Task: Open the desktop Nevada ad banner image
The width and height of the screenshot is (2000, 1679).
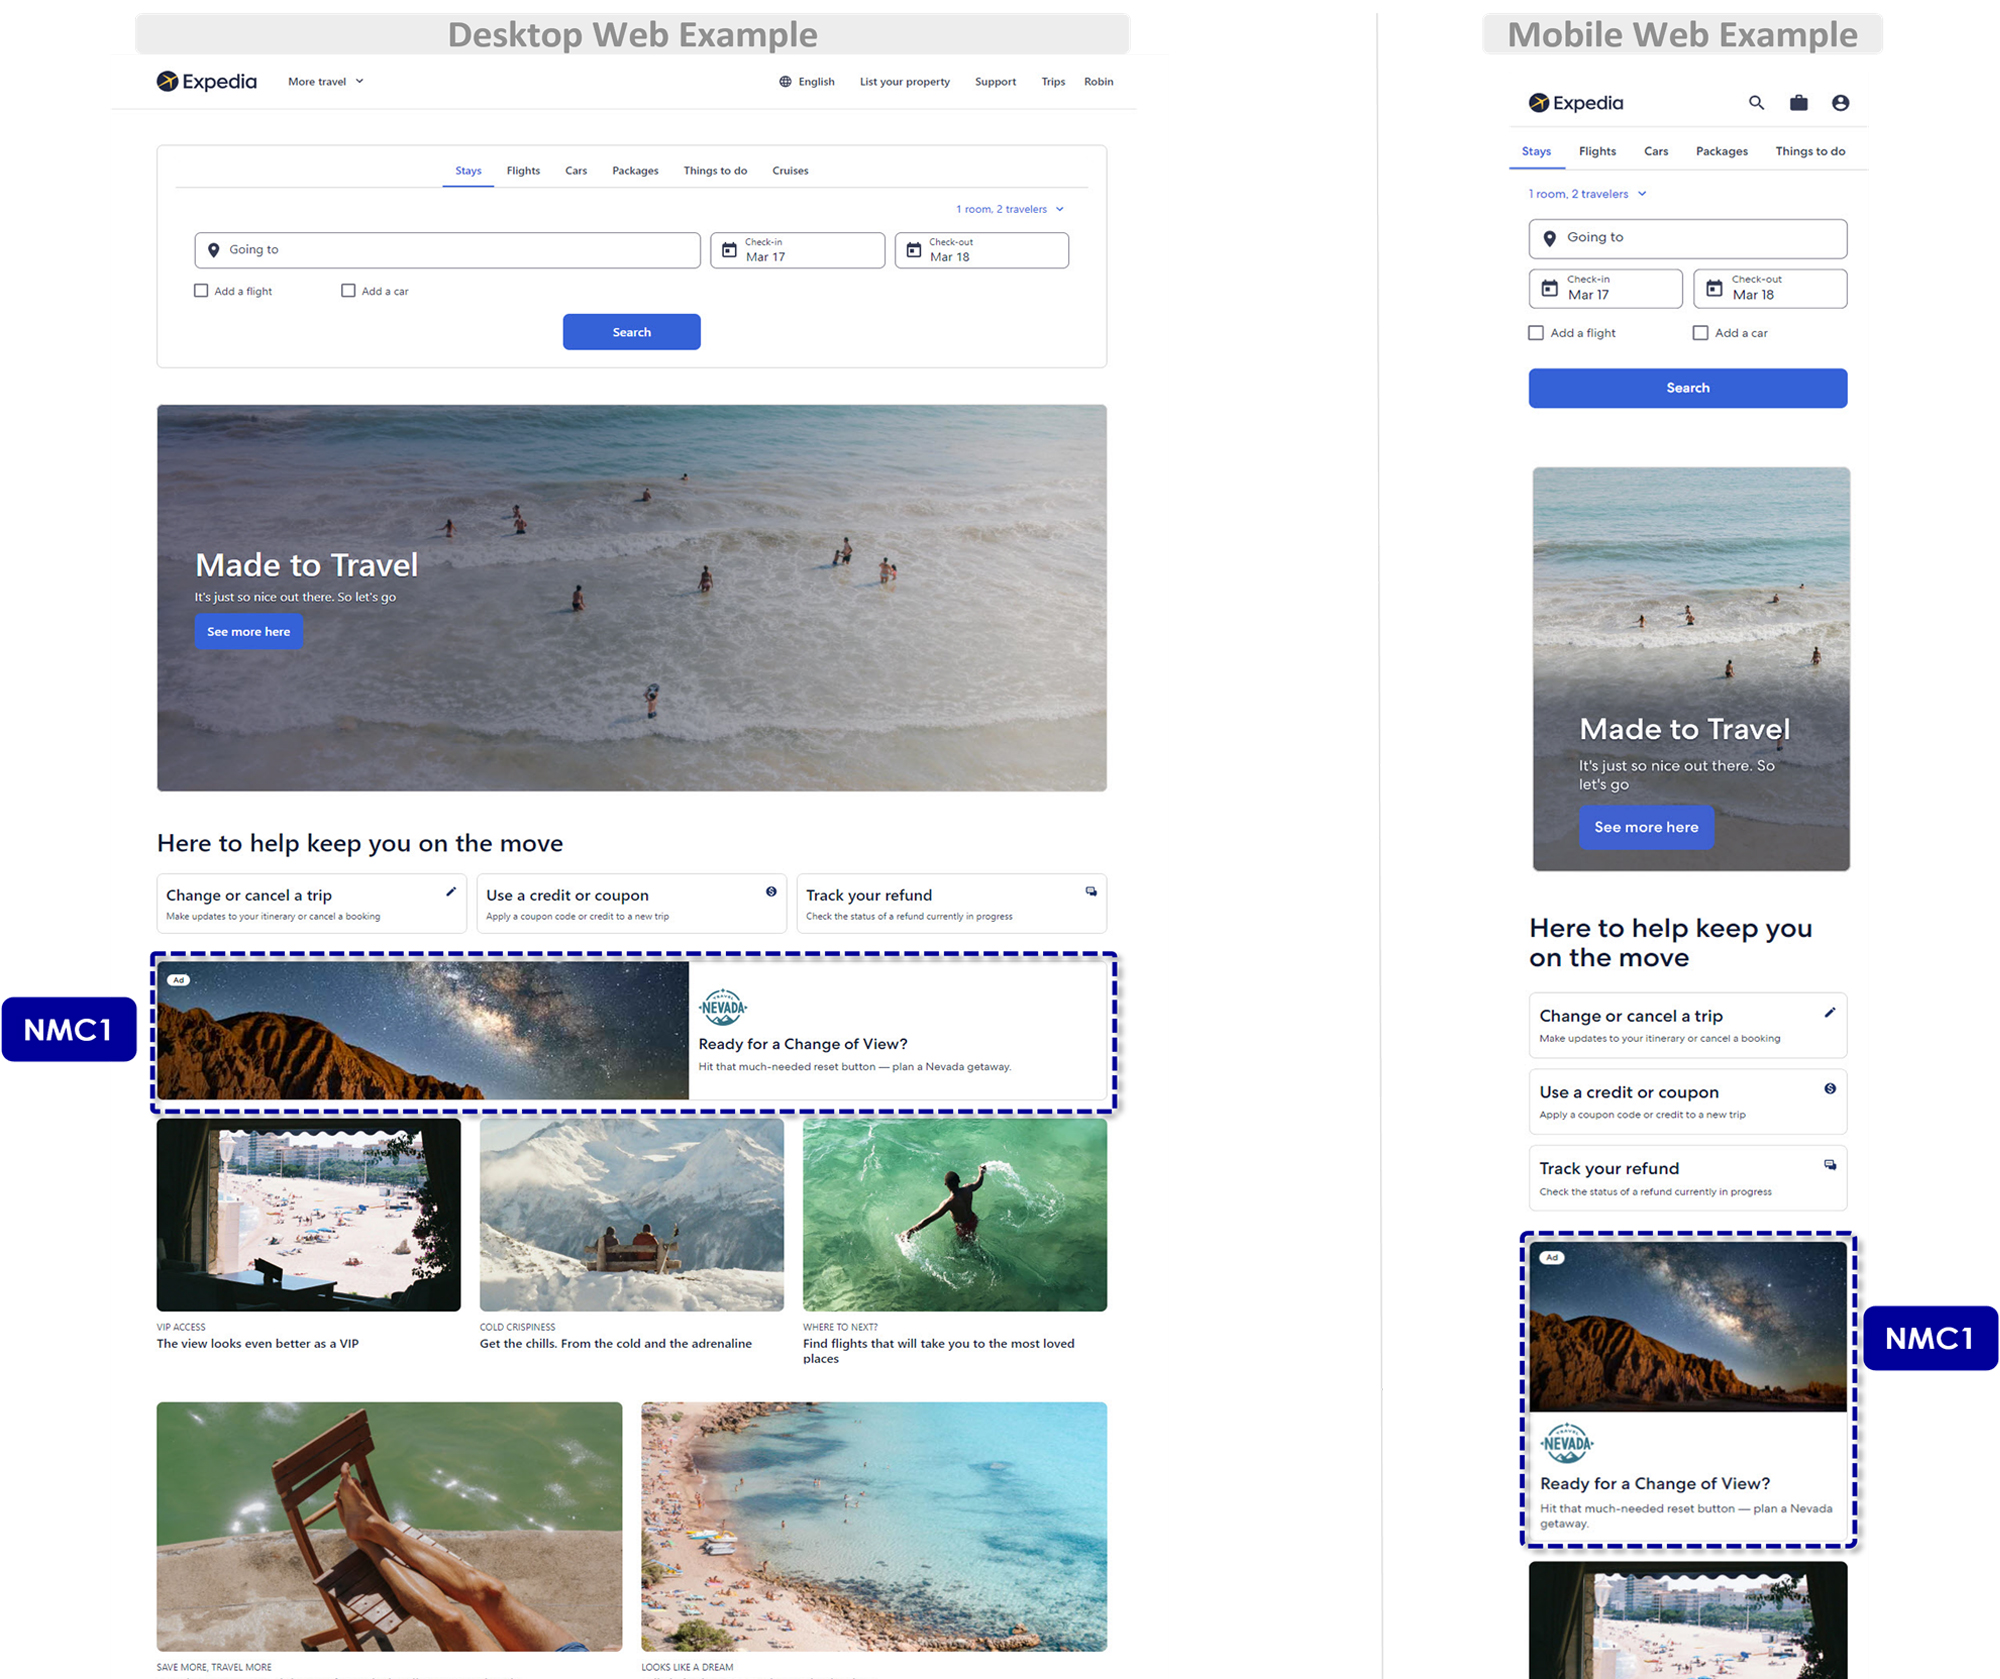Action: [422, 1030]
